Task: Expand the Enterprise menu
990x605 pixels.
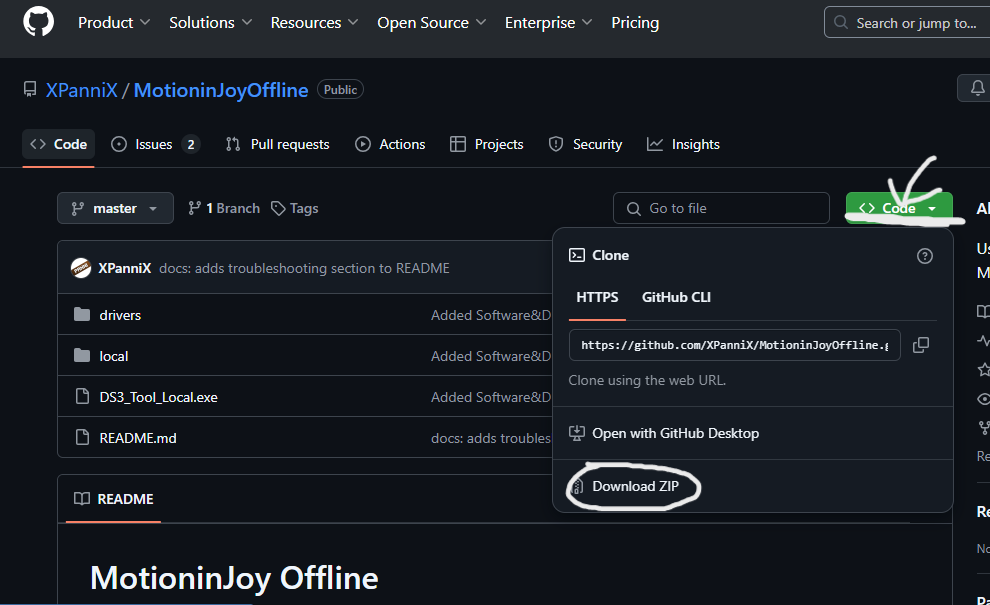Action: (x=548, y=23)
